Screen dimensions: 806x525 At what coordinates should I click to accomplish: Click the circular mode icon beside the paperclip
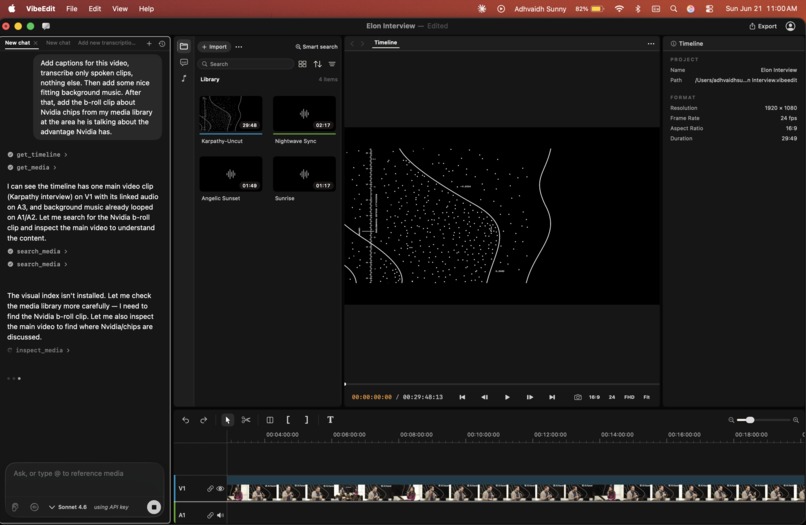34,507
